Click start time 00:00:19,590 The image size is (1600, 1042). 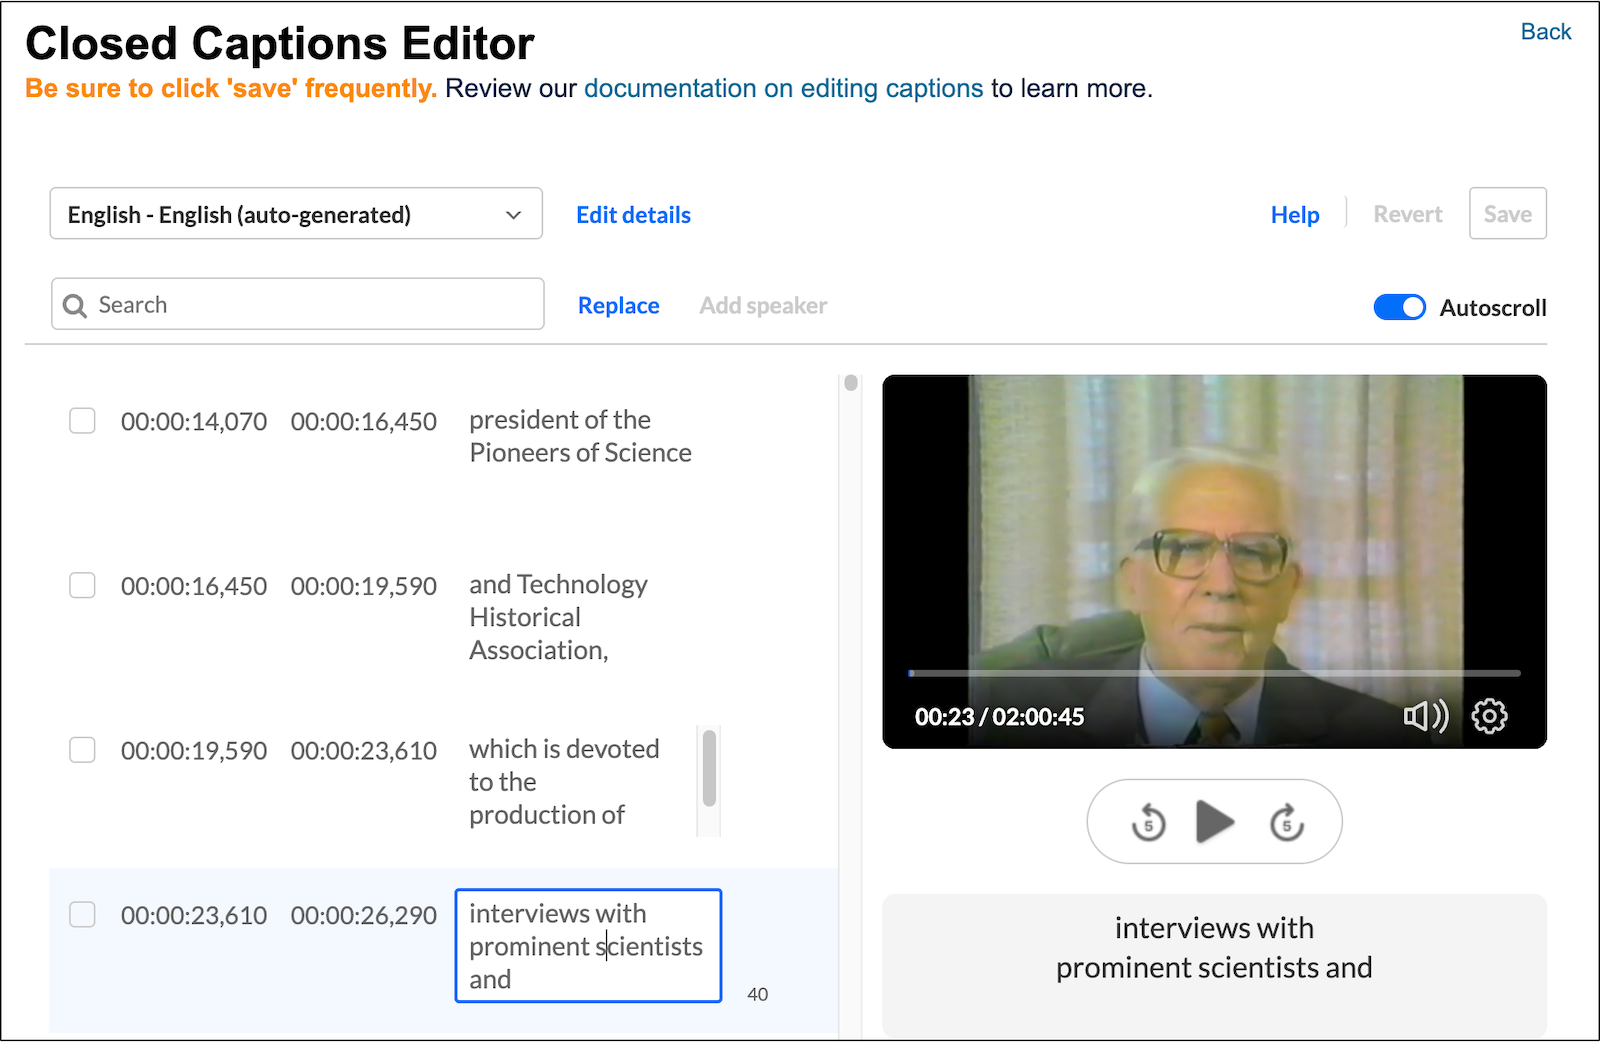(194, 751)
